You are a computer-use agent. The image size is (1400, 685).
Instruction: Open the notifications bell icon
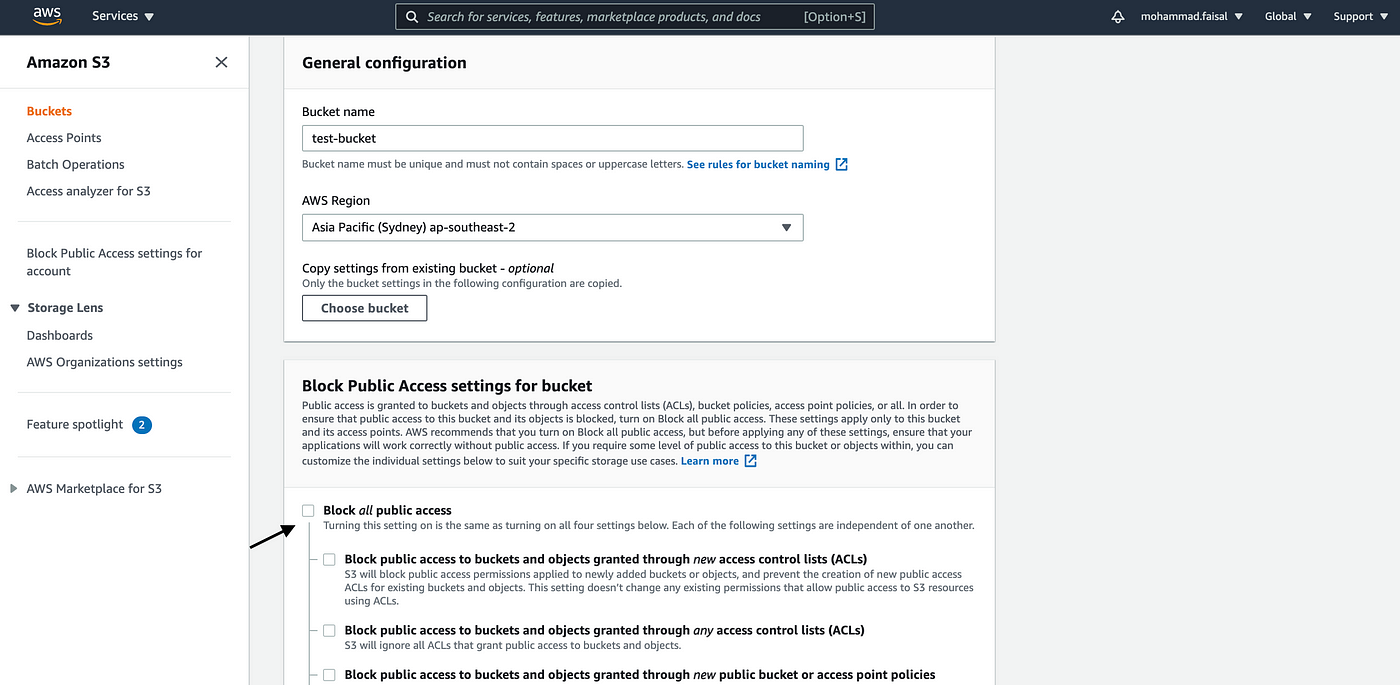[x=1118, y=17]
